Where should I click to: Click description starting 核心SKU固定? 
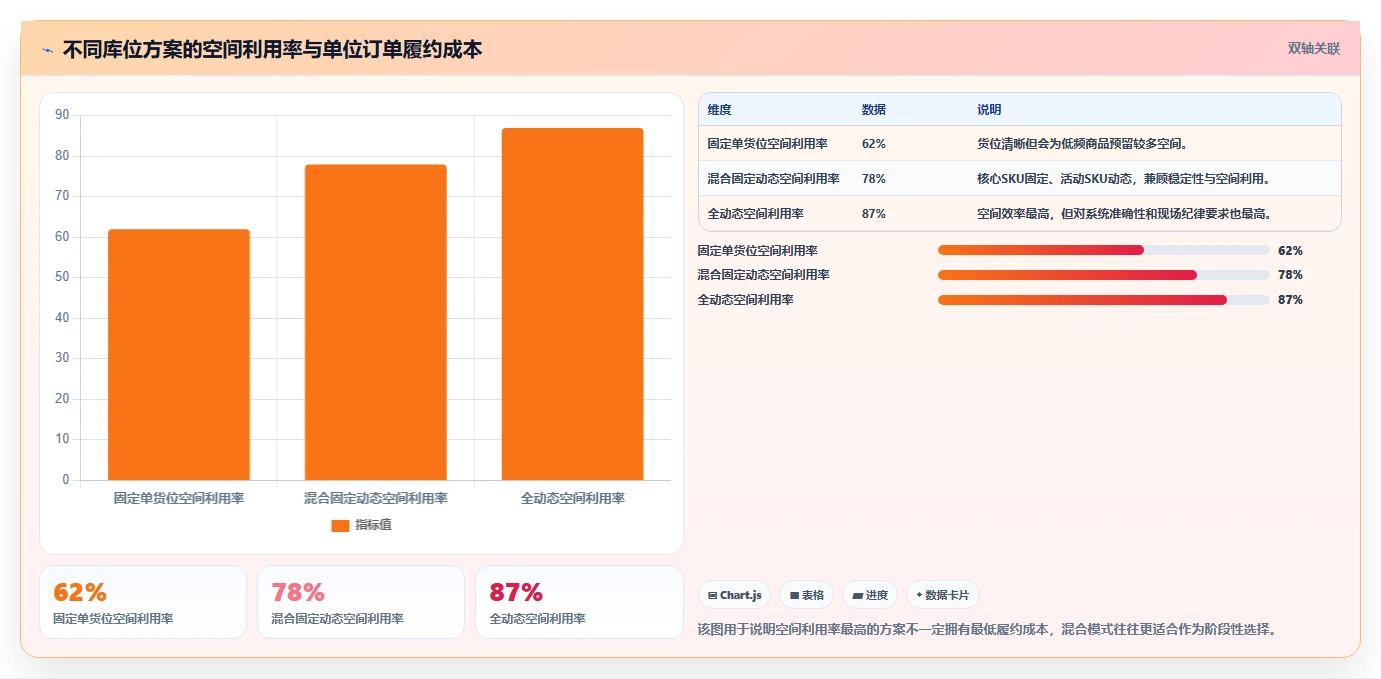coord(1124,179)
